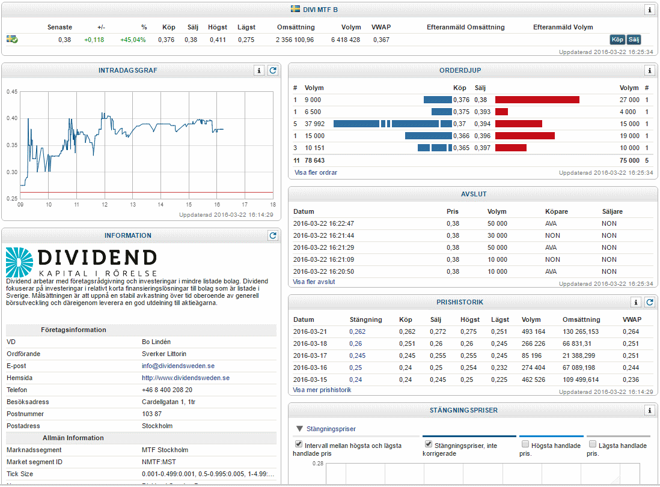Screen dimensions: 660x487
Task: Click the Stängningspriser expander label
Action: [x=331, y=428]
